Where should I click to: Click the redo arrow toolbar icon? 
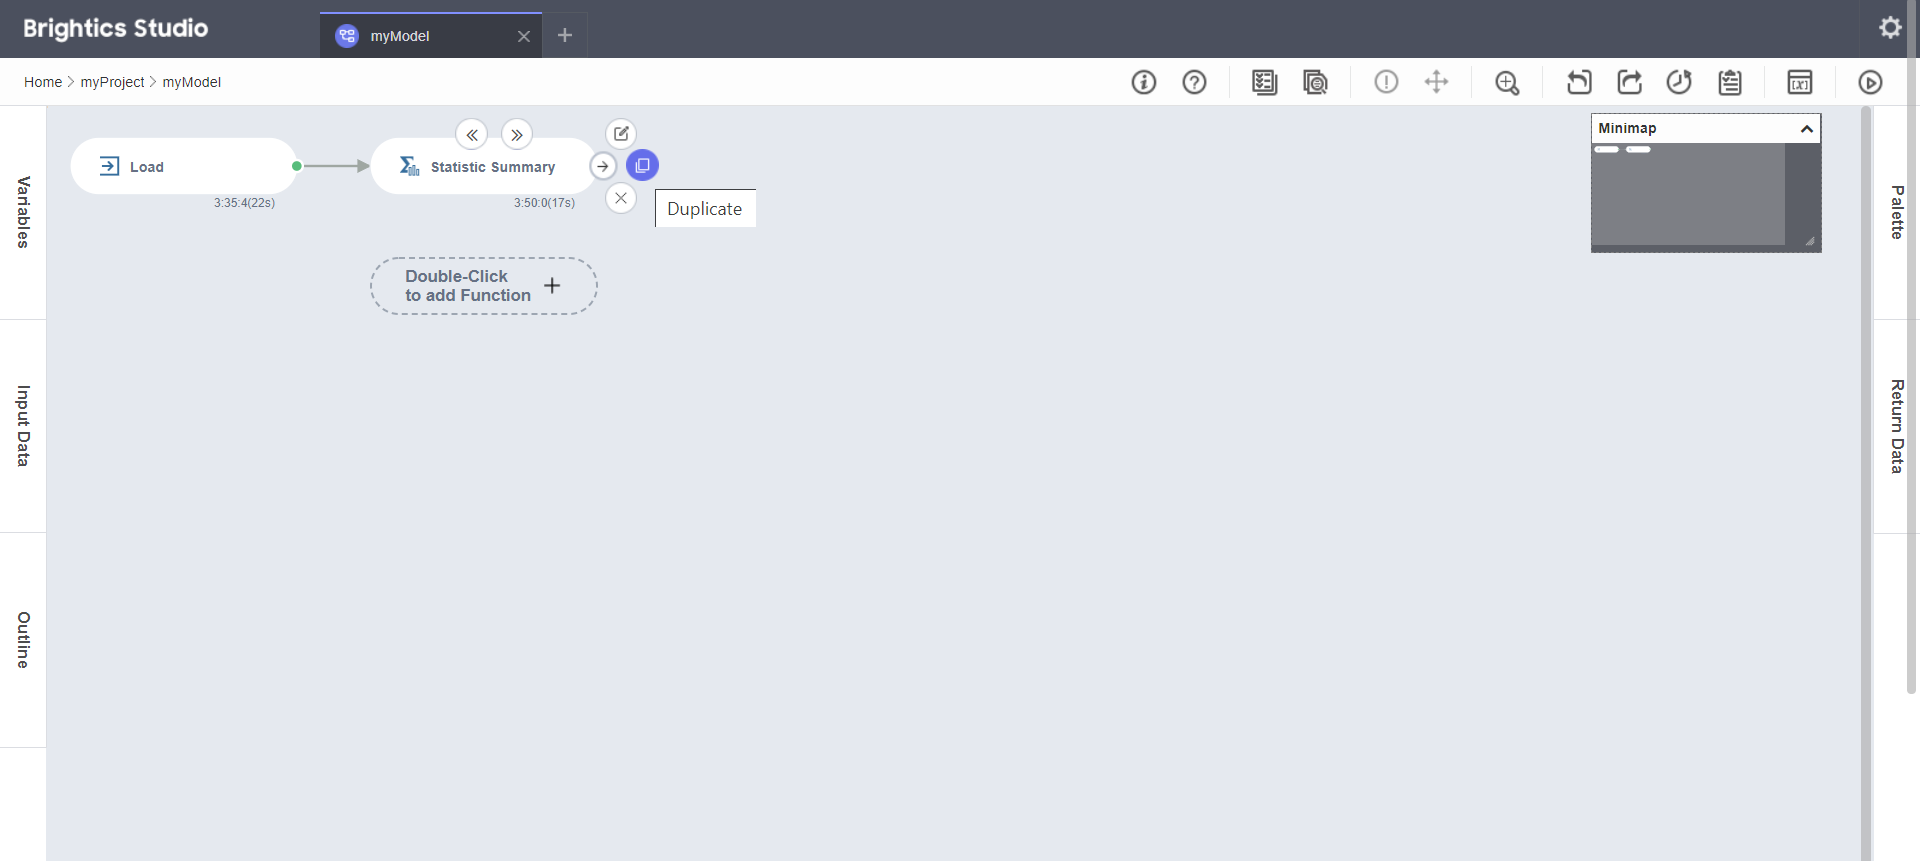coord(1630,82)
